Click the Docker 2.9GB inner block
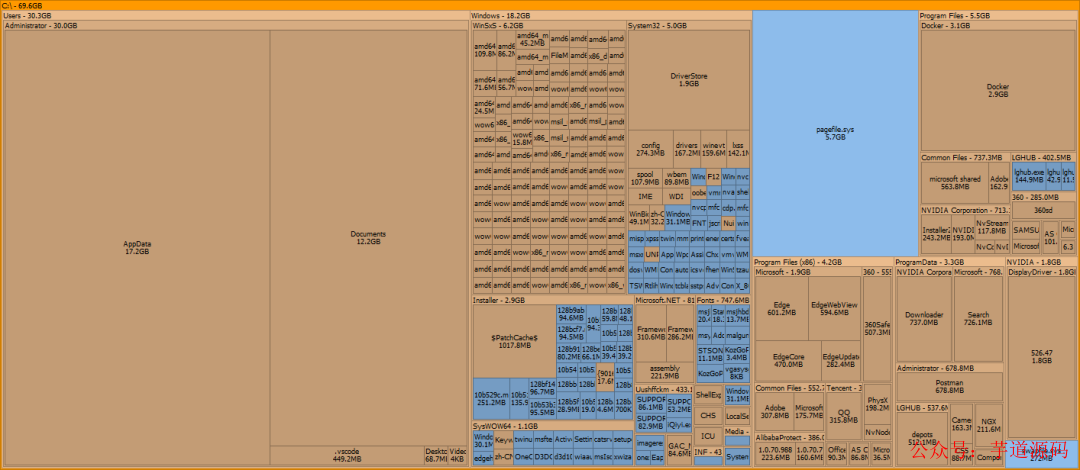Image resolution: width=1080 pixels, height=470 pixels. pos(997,91)
